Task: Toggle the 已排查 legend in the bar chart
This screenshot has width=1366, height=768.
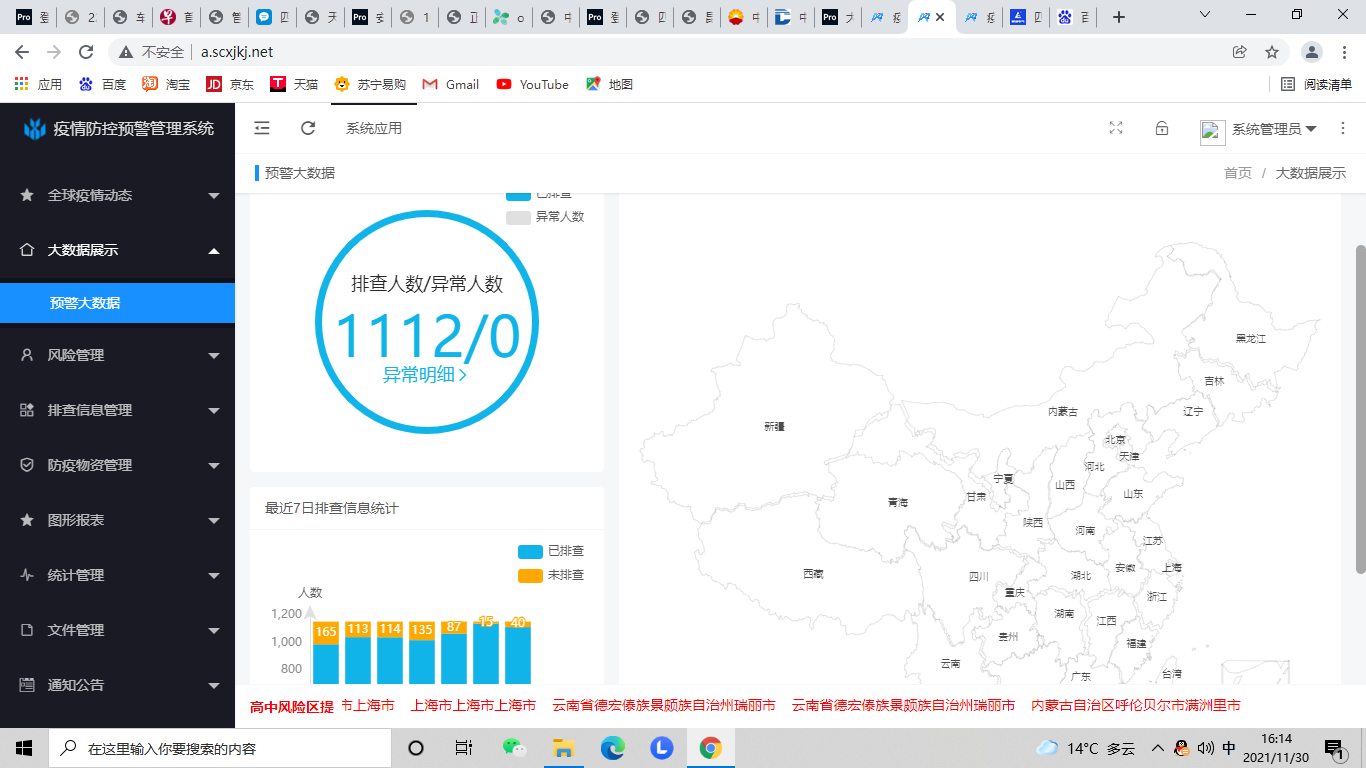Action: (x=551, y=551)
